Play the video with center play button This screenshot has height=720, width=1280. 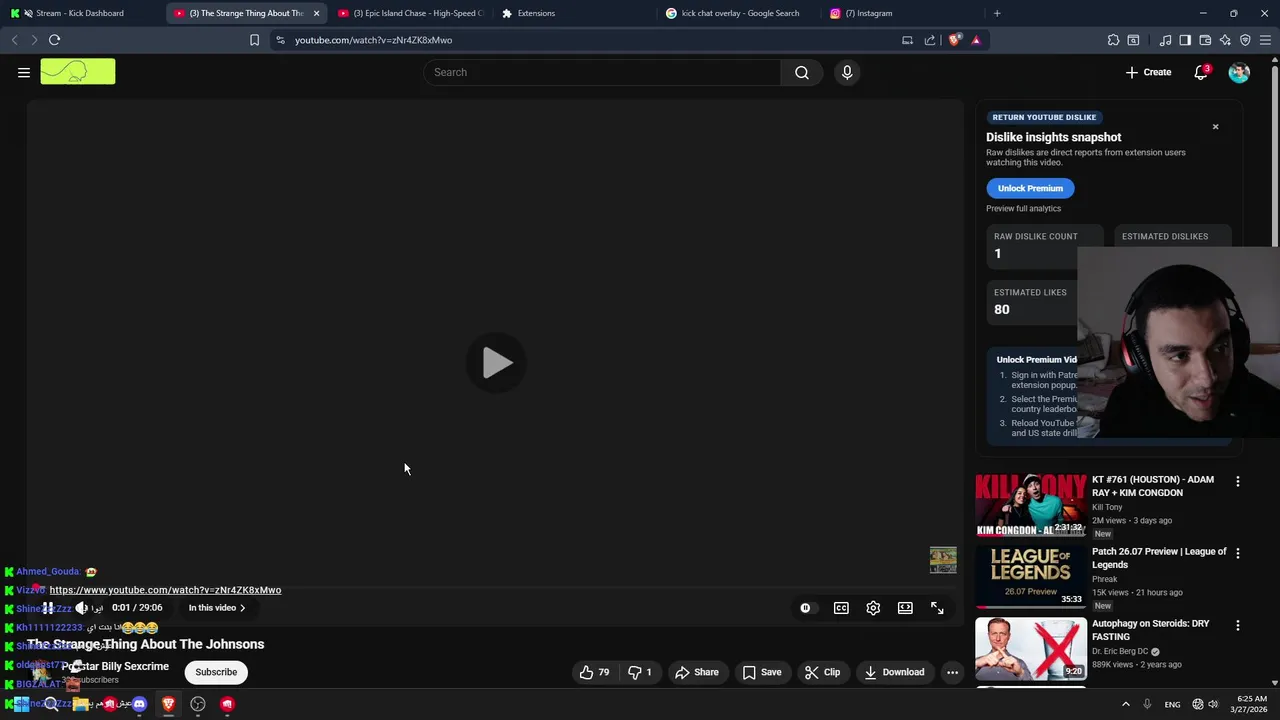point(496,363)
